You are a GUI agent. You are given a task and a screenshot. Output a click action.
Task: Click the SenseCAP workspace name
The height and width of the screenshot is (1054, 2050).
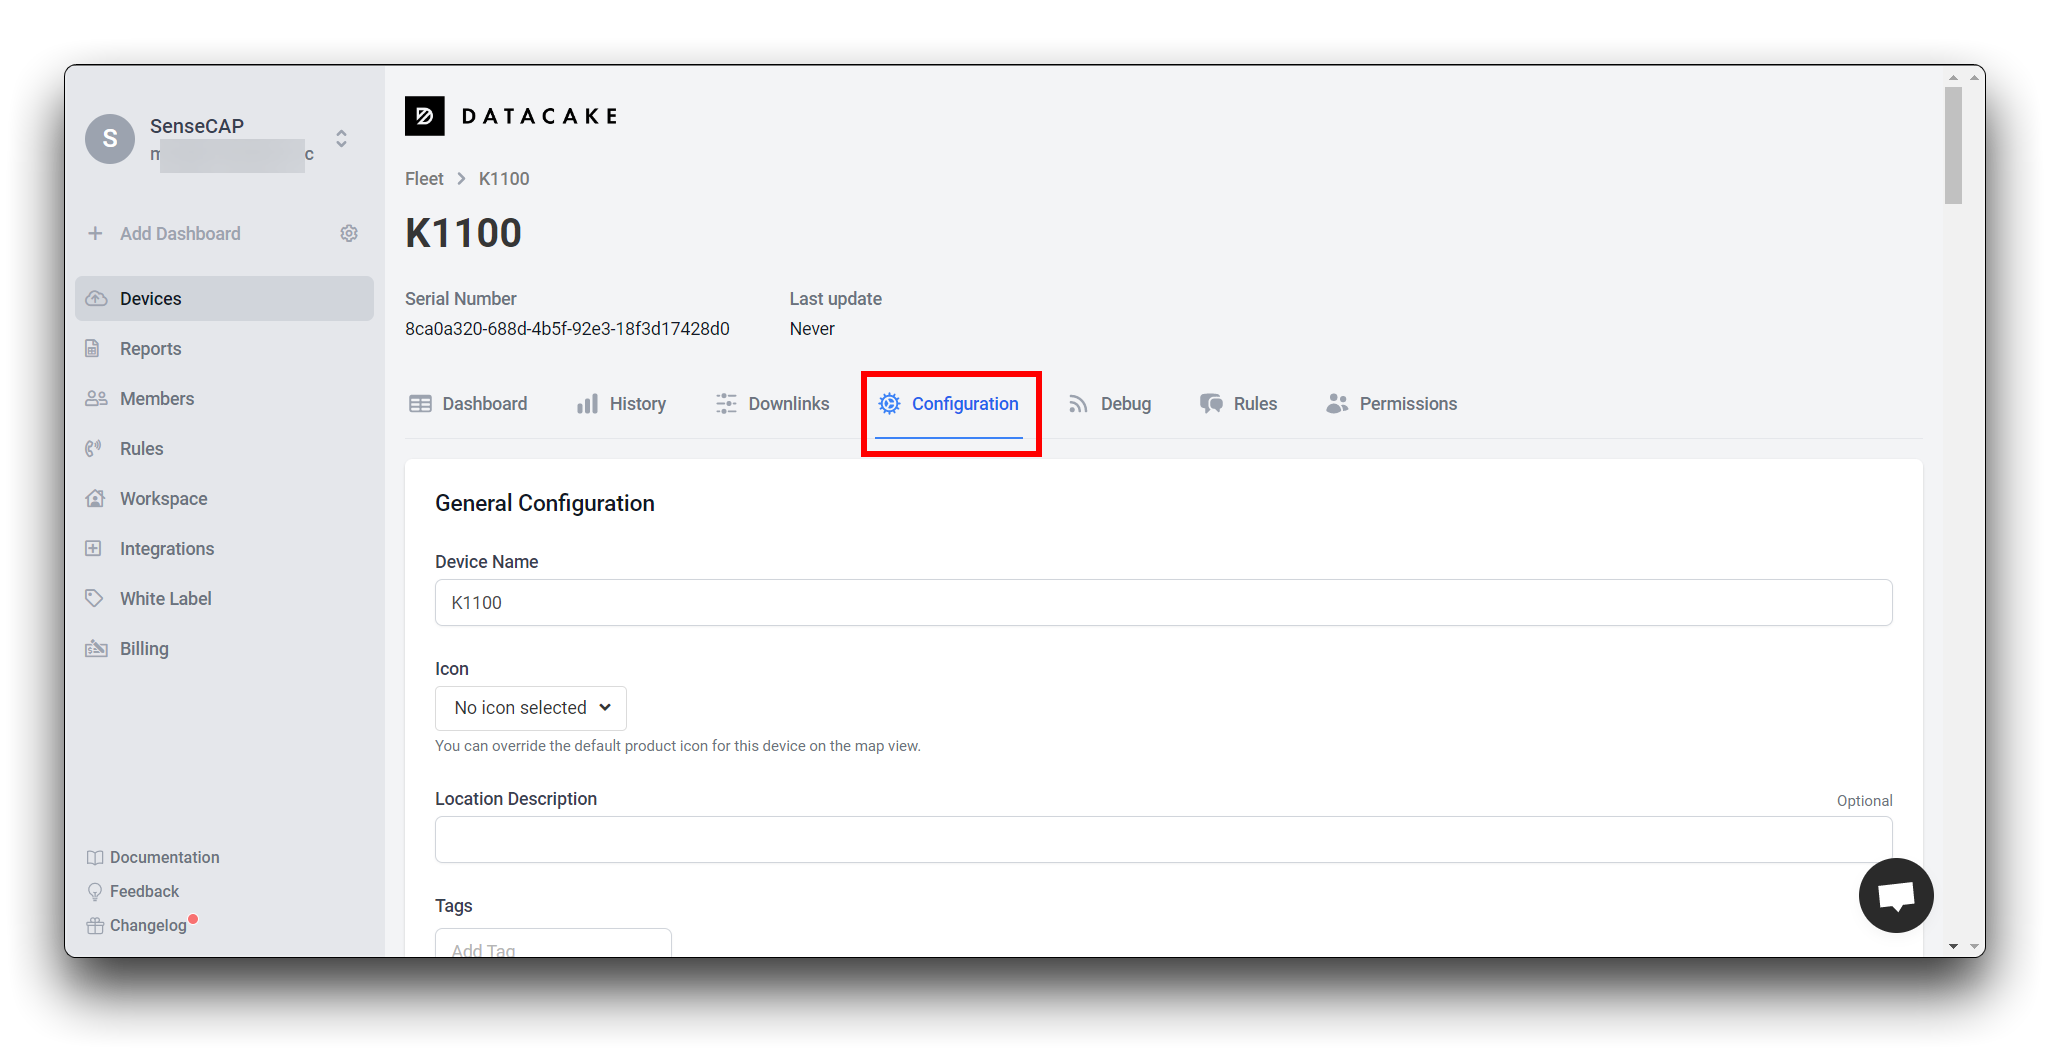point(197,126)
